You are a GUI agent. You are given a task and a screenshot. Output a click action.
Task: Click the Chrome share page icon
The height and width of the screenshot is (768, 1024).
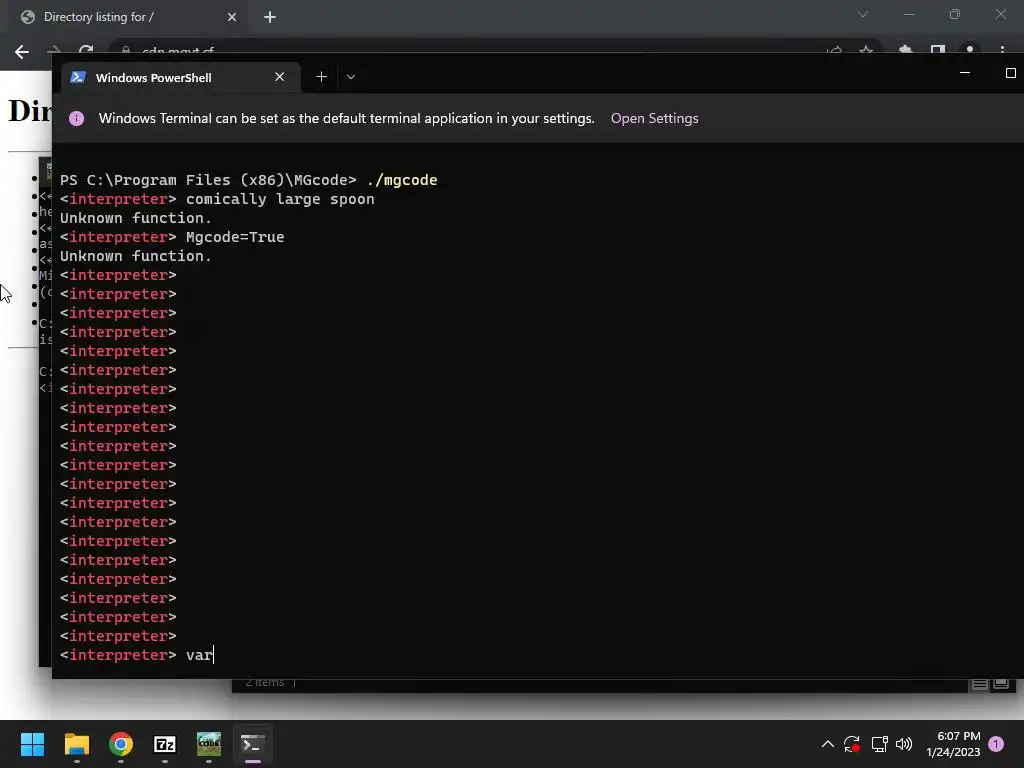(834, 51)
